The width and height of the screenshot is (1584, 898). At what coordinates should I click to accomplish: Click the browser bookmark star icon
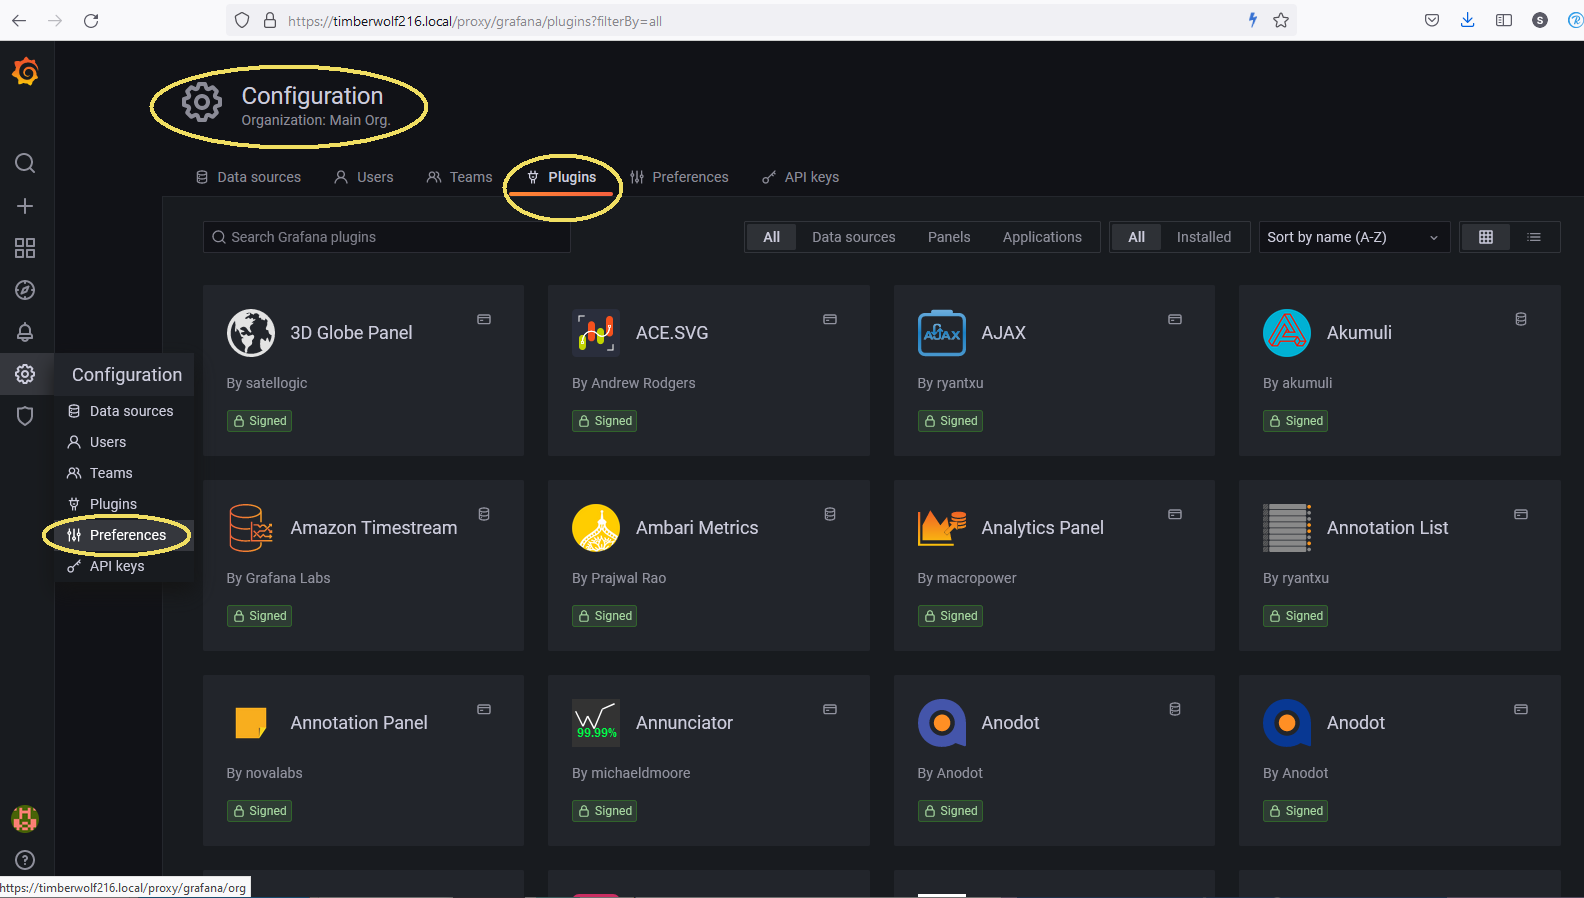[1281, 20]
